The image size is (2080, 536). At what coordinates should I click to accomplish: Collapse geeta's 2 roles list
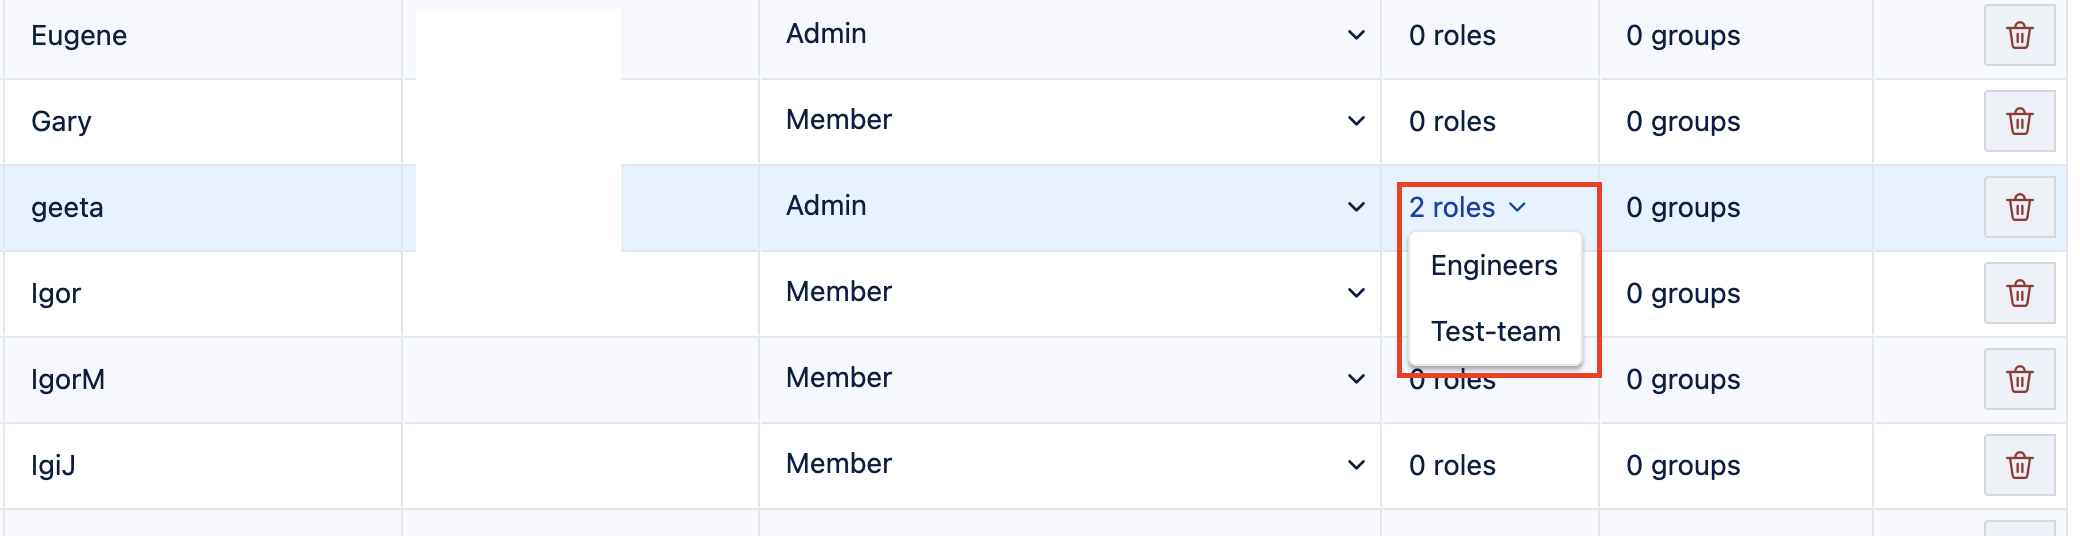click(x=1467, y=208)
